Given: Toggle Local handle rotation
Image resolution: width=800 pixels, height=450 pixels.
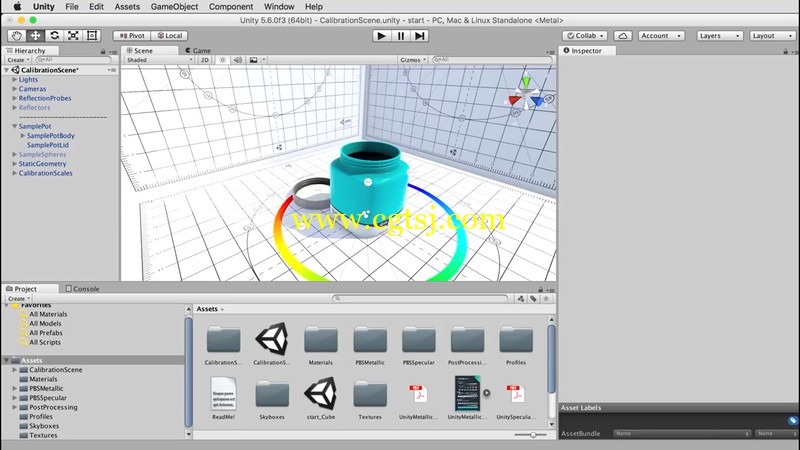Looking at the screenshot, I should tap(169, 36).
